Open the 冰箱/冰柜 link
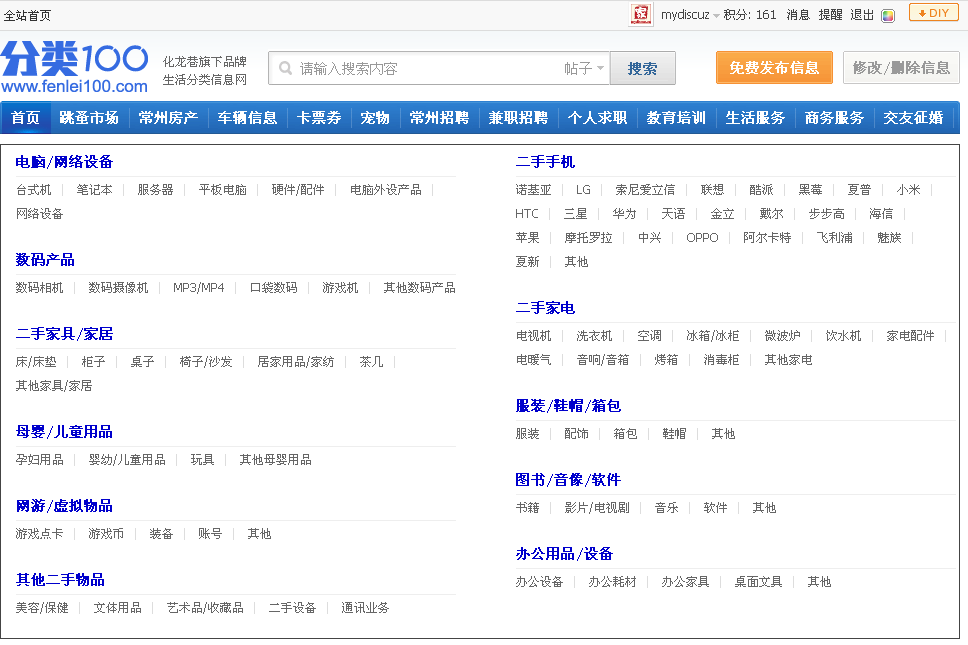Image resolution: width=968 pixels, height=645 pixels. 712,336
